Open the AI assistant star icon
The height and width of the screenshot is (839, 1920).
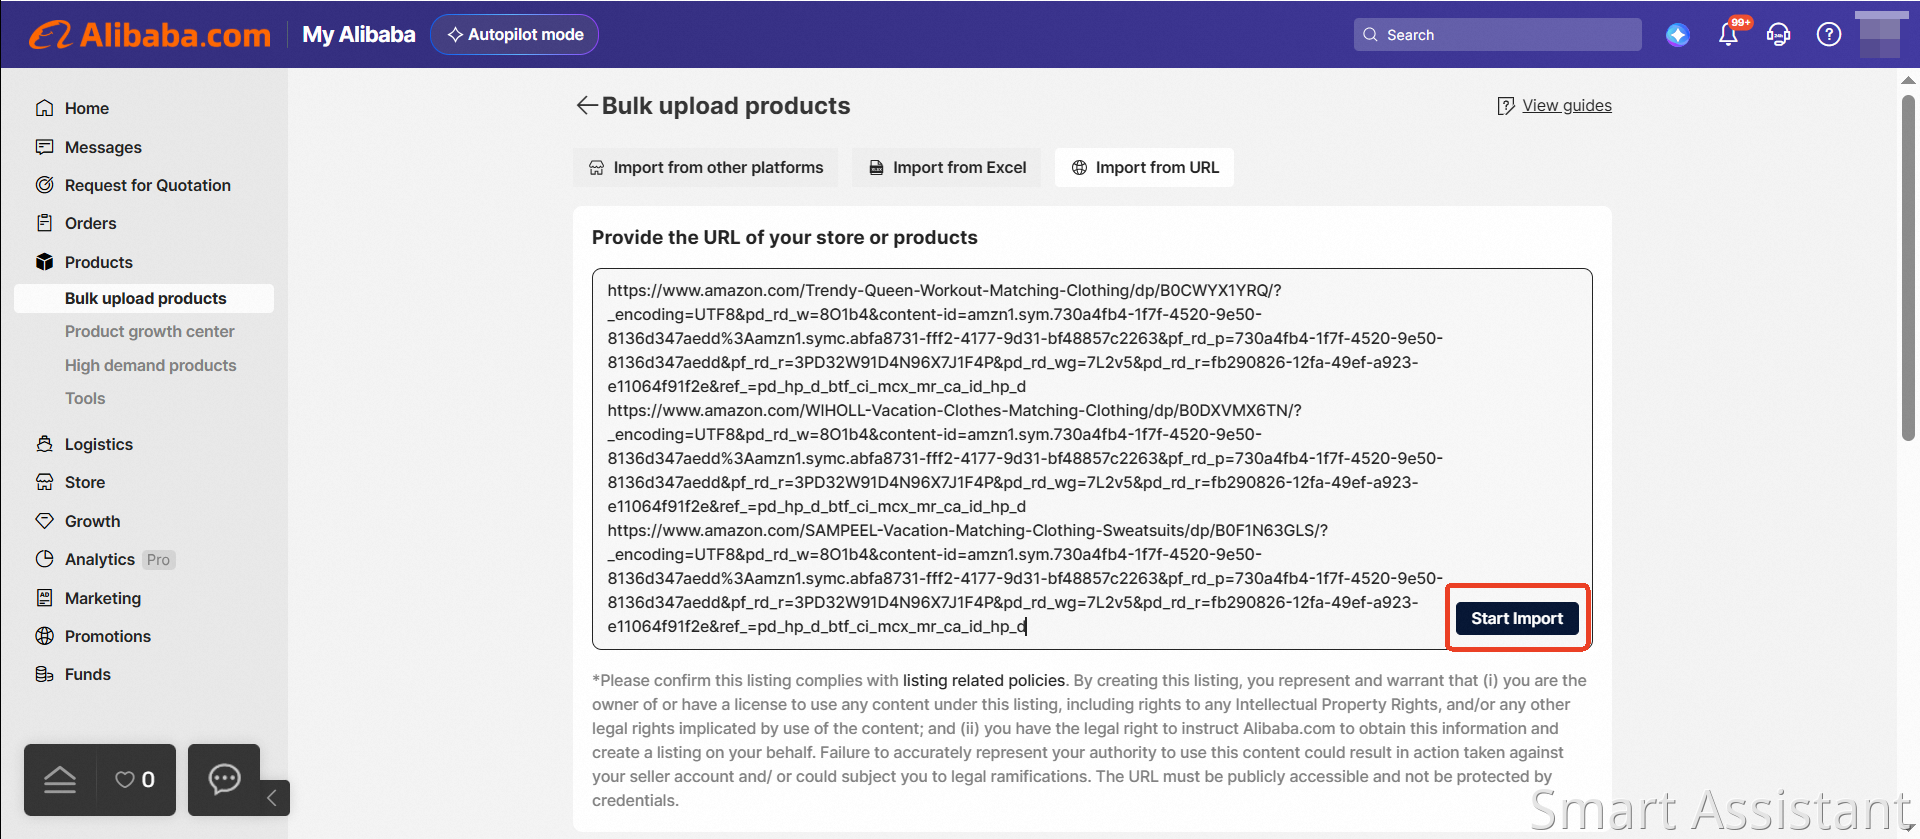pyautogui.click(x=1678, y=35)
